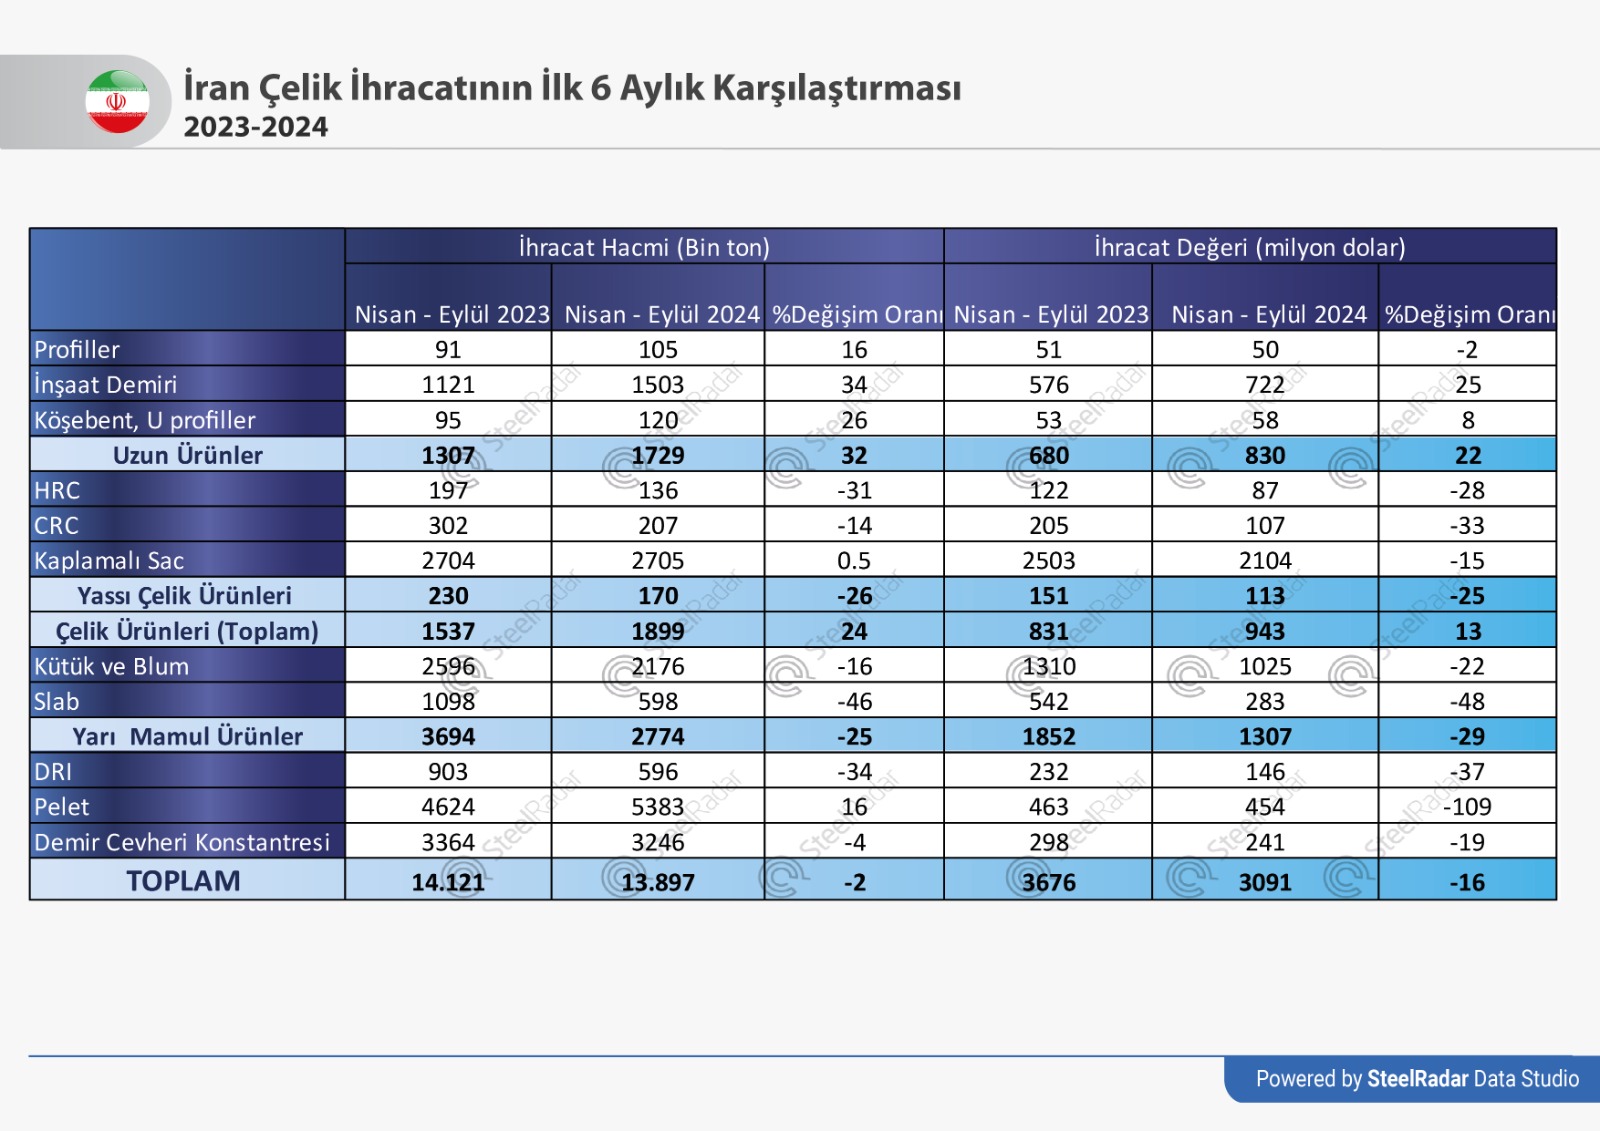The image size is (1600, 1131).
Task: Select the title İran Çelik İhracatının İlk 6 Aylık Karşılaştırması
Action: (572, 87)
